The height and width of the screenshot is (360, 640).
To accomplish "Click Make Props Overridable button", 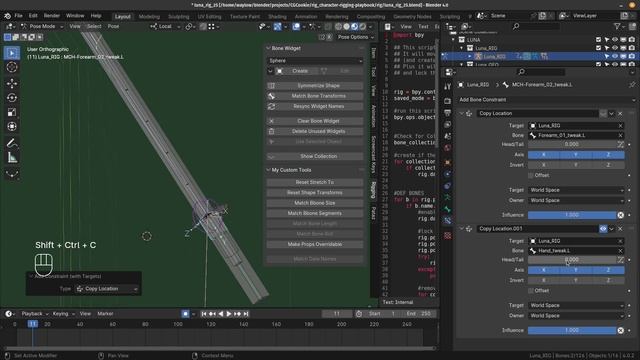I will pos(315,244).
